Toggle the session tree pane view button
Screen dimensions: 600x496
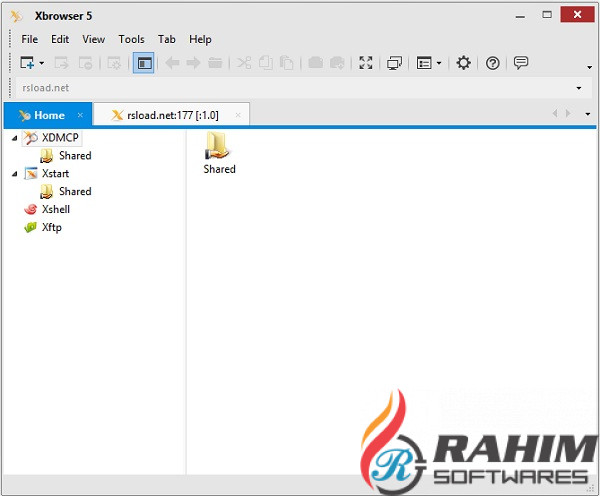[x=143, y=63]
